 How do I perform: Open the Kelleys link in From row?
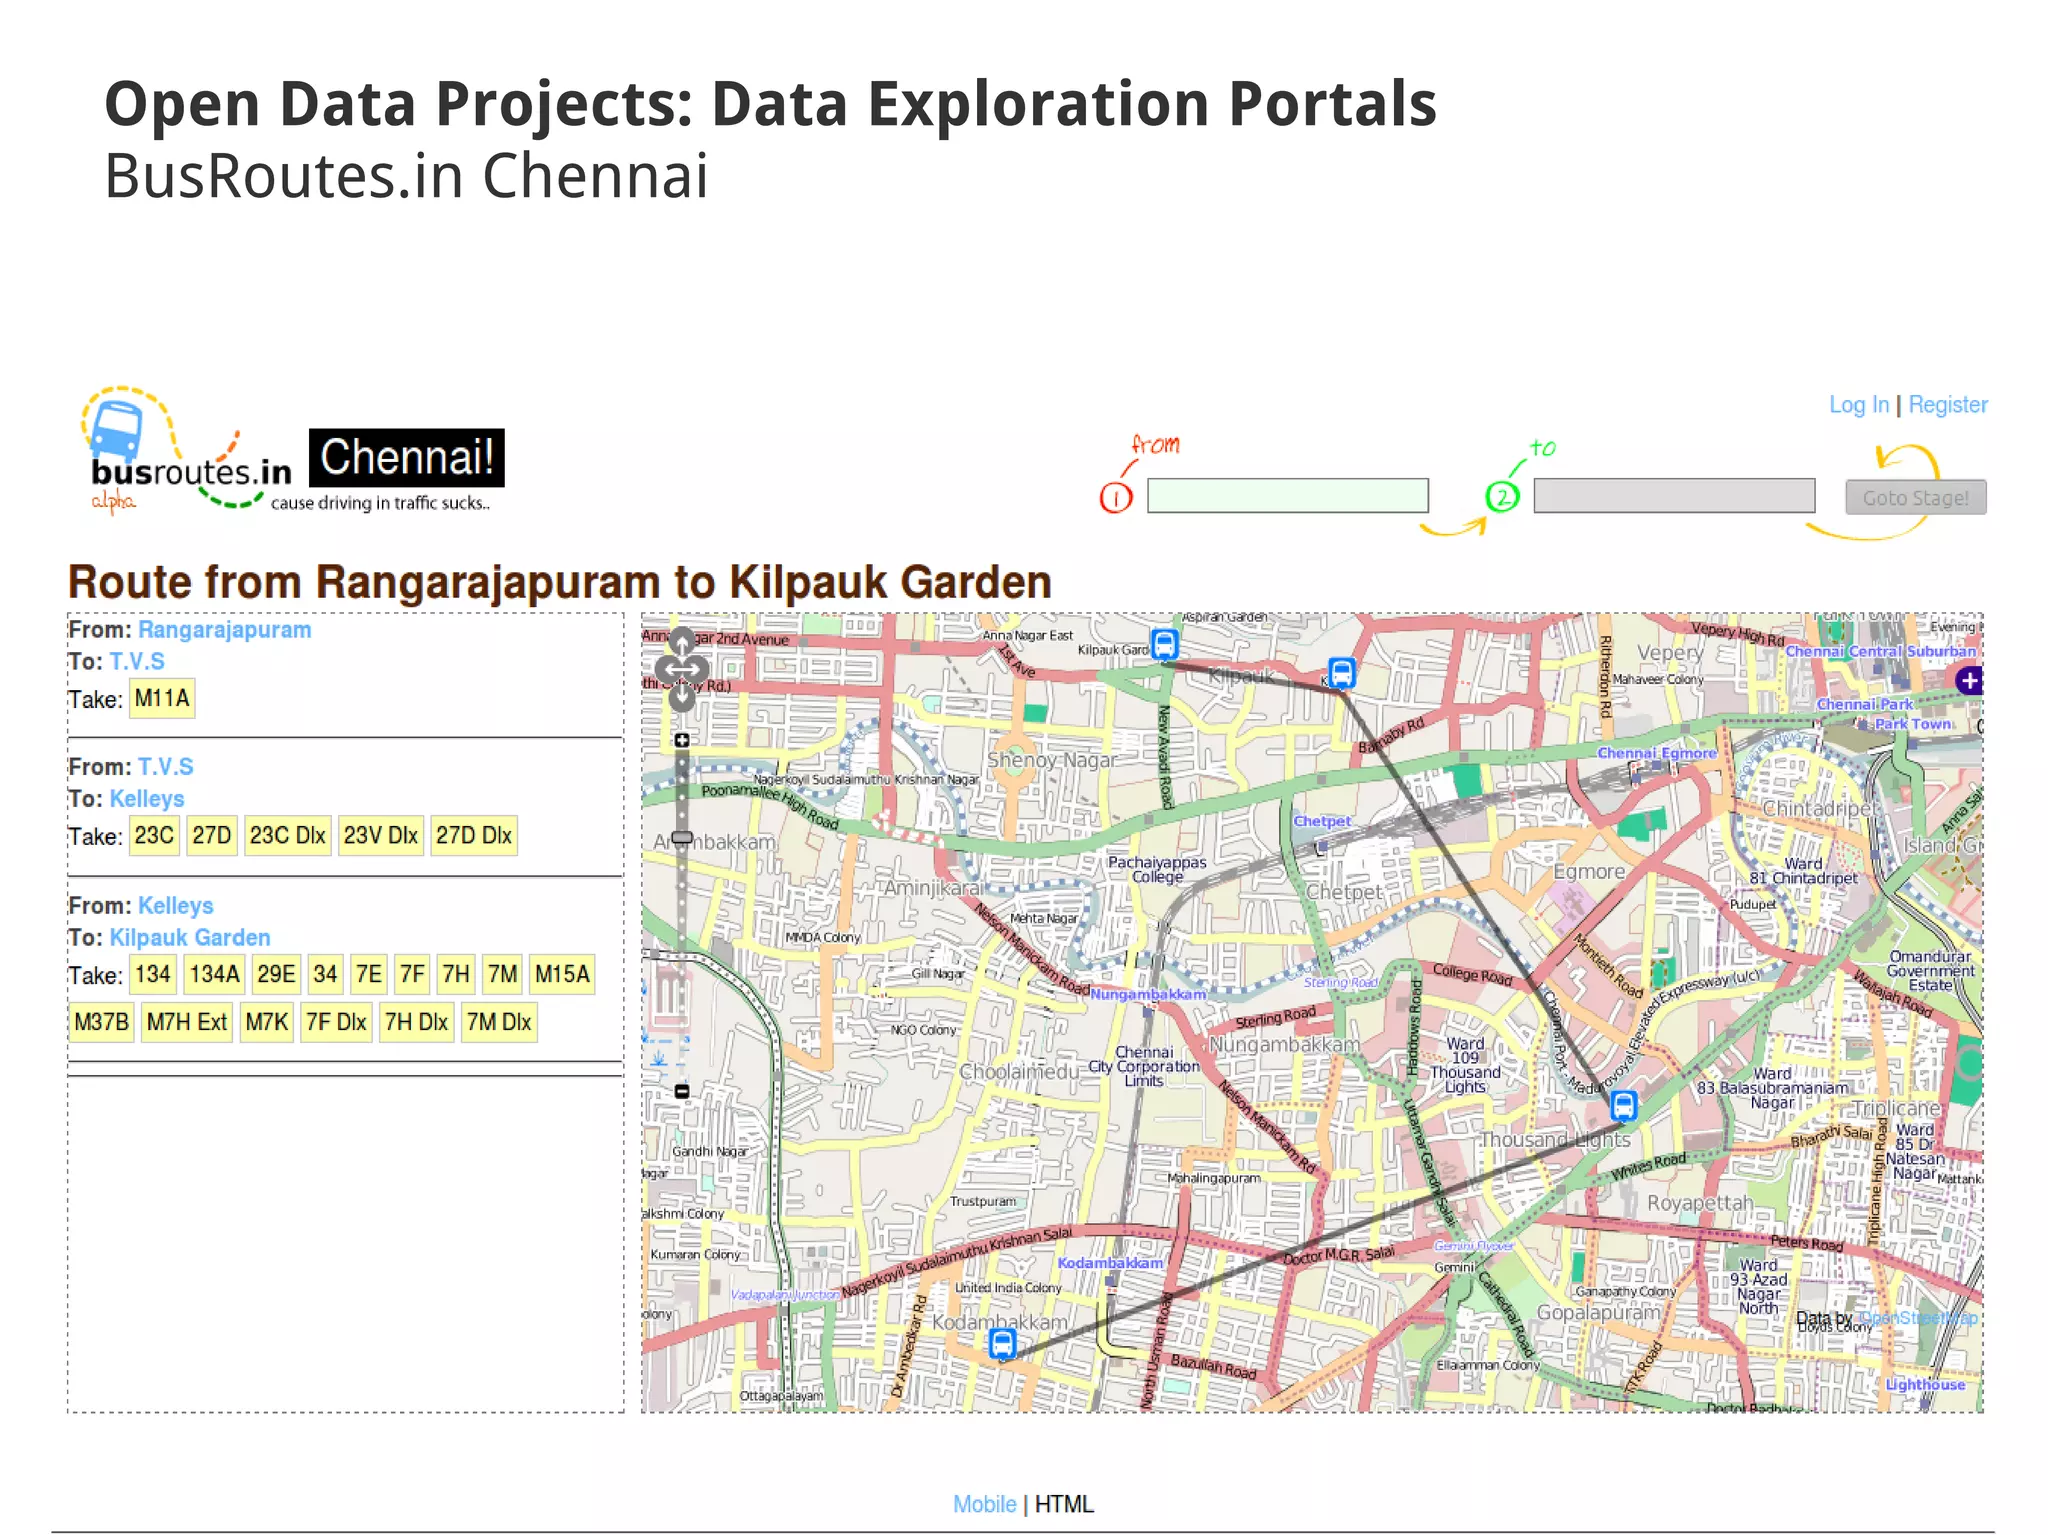tap(176, 906)
